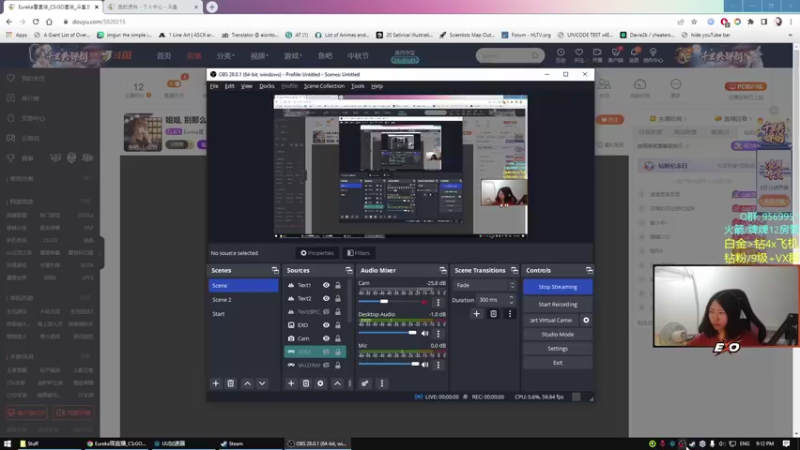Click Stop Streaming button
Image resolution: width=800 pixels, height=450 pixels.
pos(558,287)
